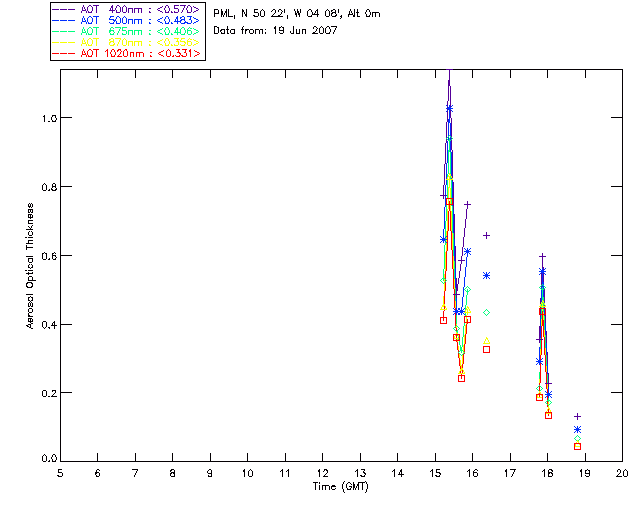Click the AOT 400nm legend entry
The height and width of the screenshot is (512, 640).
(x=127, y=9)
